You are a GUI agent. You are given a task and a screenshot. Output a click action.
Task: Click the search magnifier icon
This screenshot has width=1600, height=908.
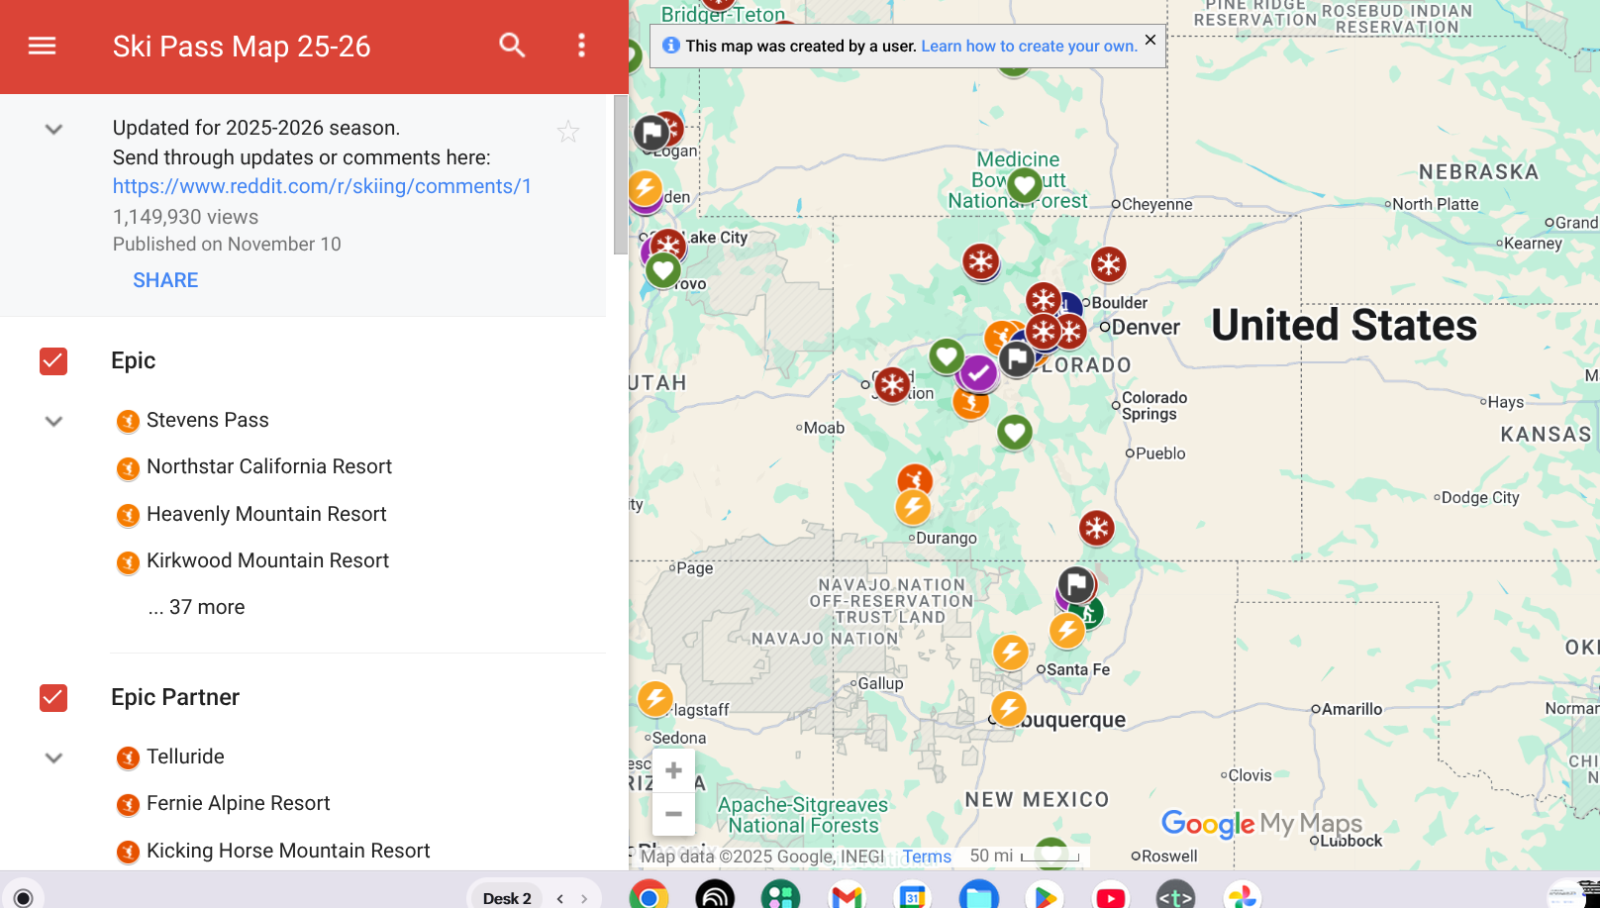pyautogui.click(x=512, y=46)
